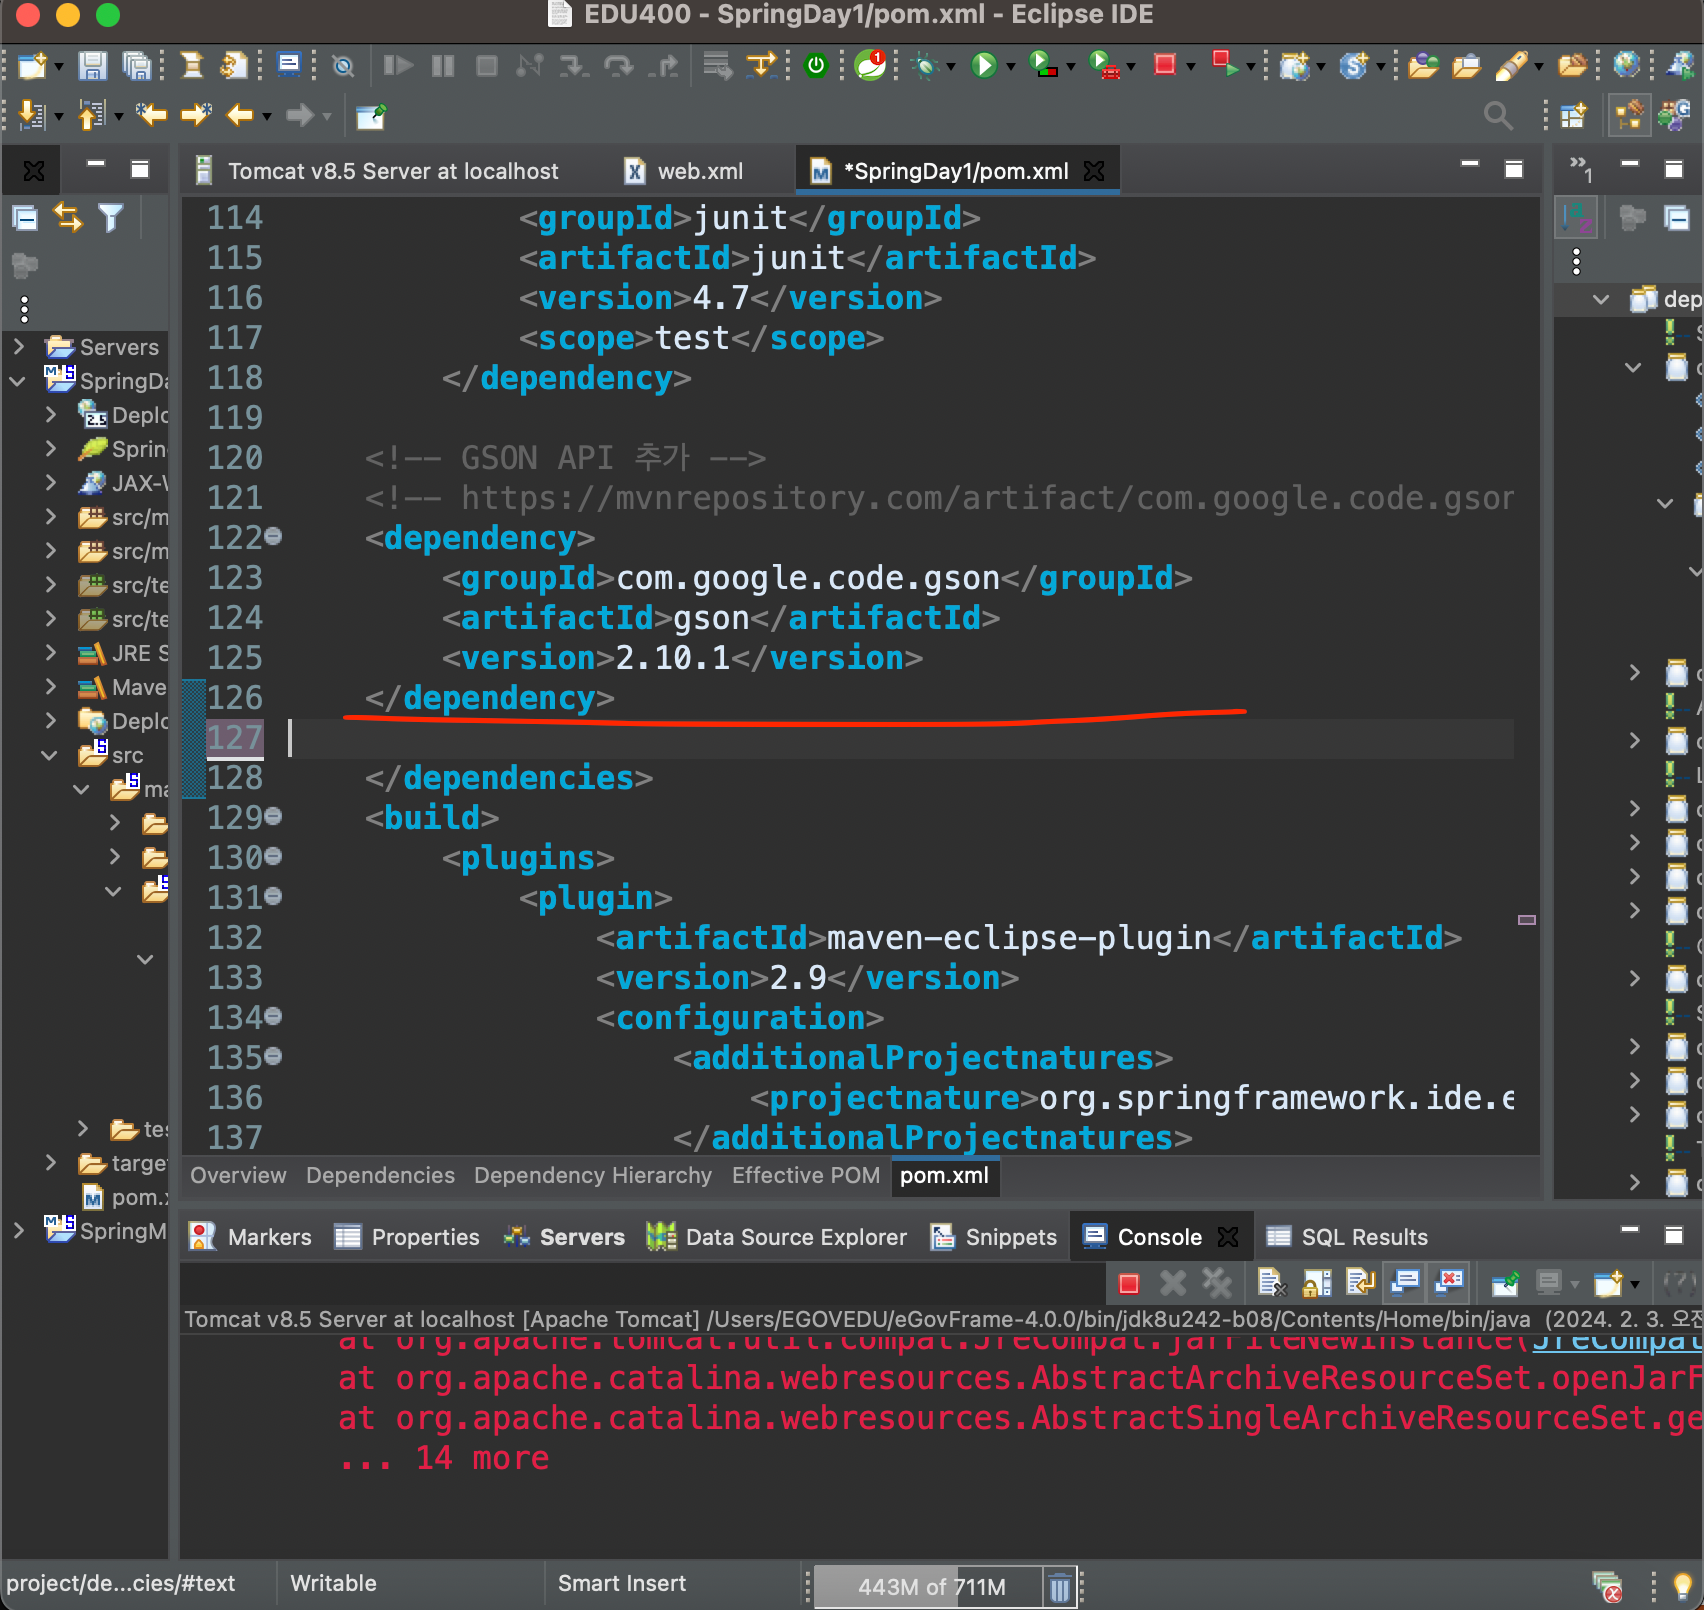Viewport: 1704px width, 1610px height.
Task: Click the New wizard icon
Action: 32,66
